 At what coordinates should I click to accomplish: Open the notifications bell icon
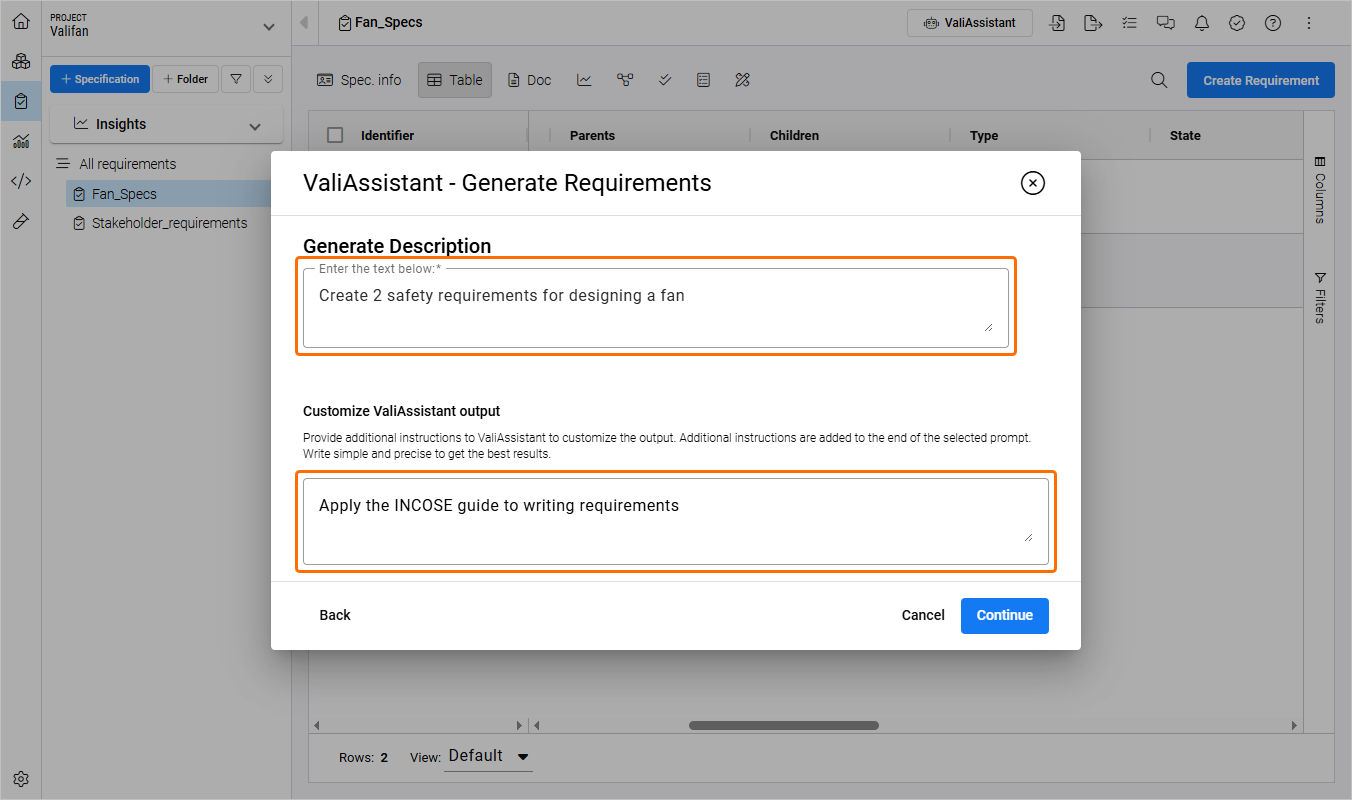[1201, 23]
